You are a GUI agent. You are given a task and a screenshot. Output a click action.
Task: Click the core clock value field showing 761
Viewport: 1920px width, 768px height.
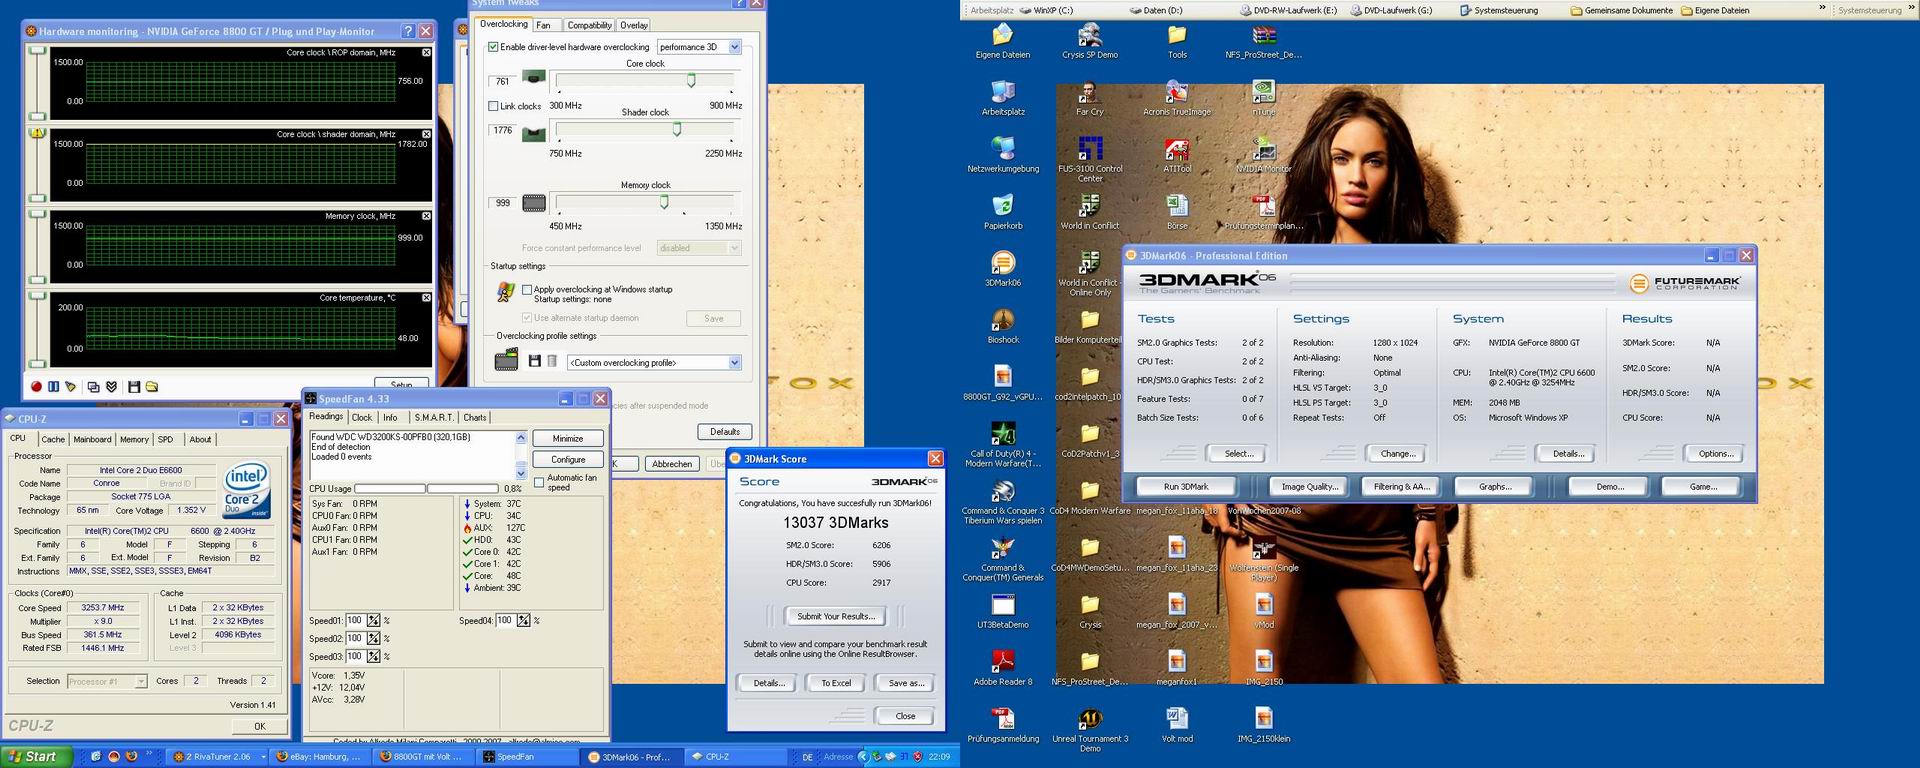pos(502,81)
